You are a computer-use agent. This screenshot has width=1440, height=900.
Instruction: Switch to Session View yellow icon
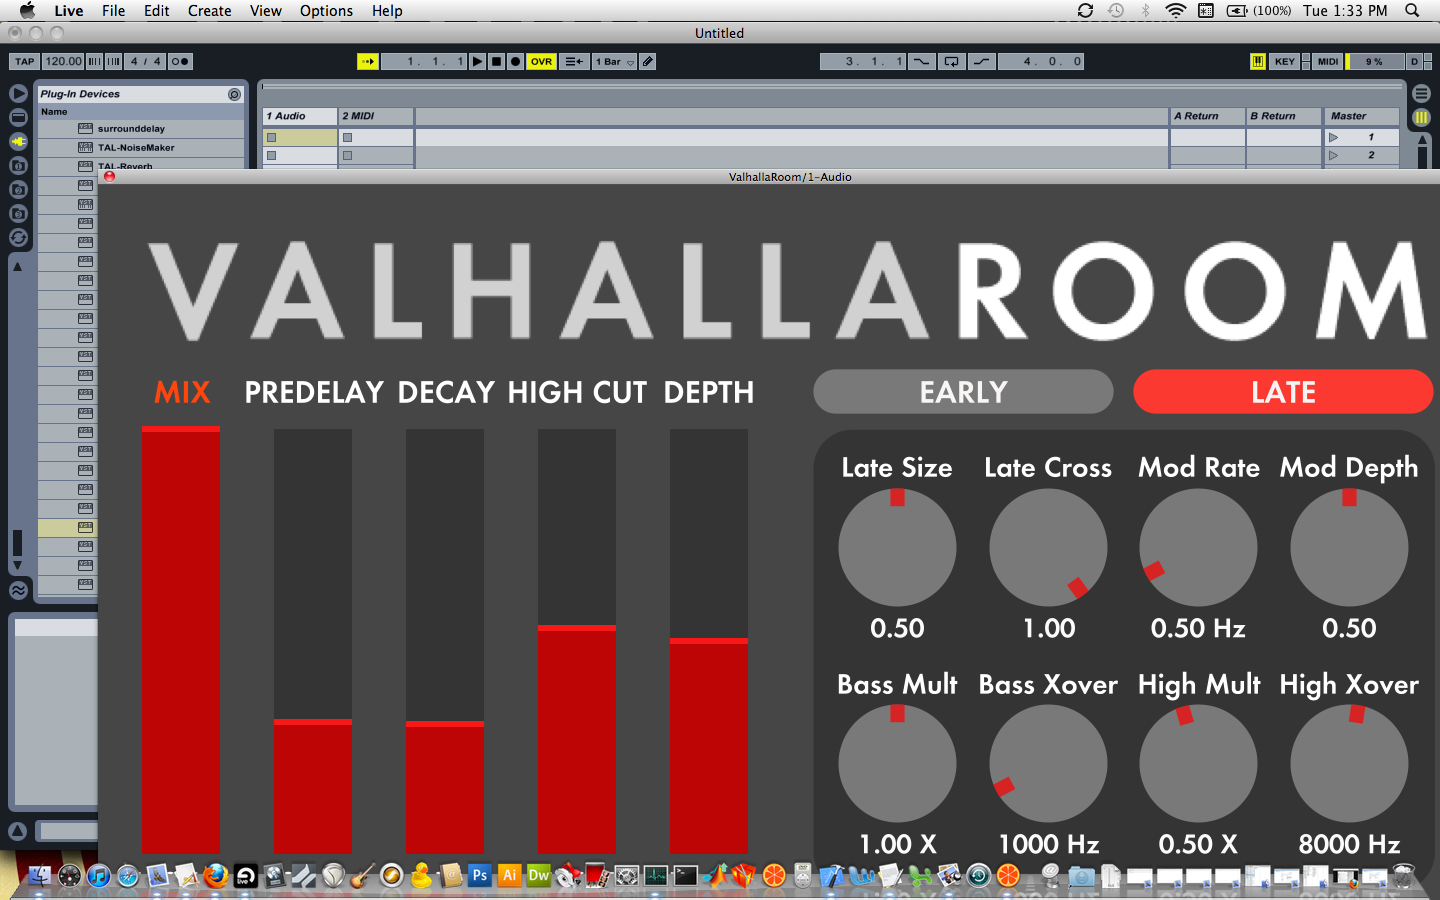[1421, 117]
